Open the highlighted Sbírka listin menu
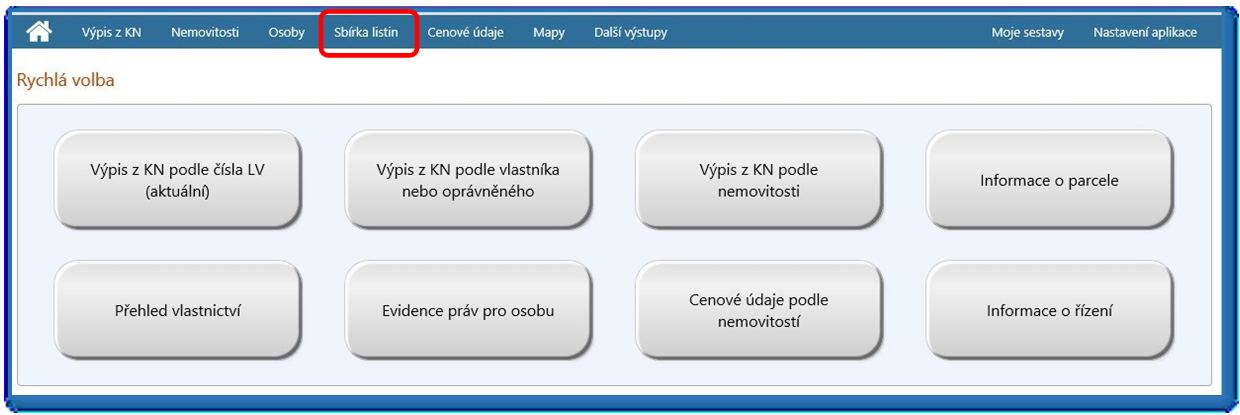 366,33
